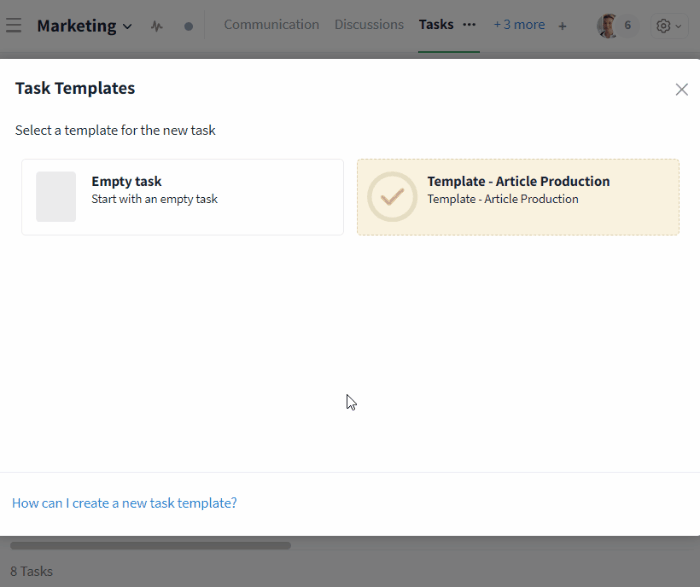Image resolution: width=700 pixels, height=587 pixels.
Task: Open the settings gear dropdown
Action: tap(668, 26)
